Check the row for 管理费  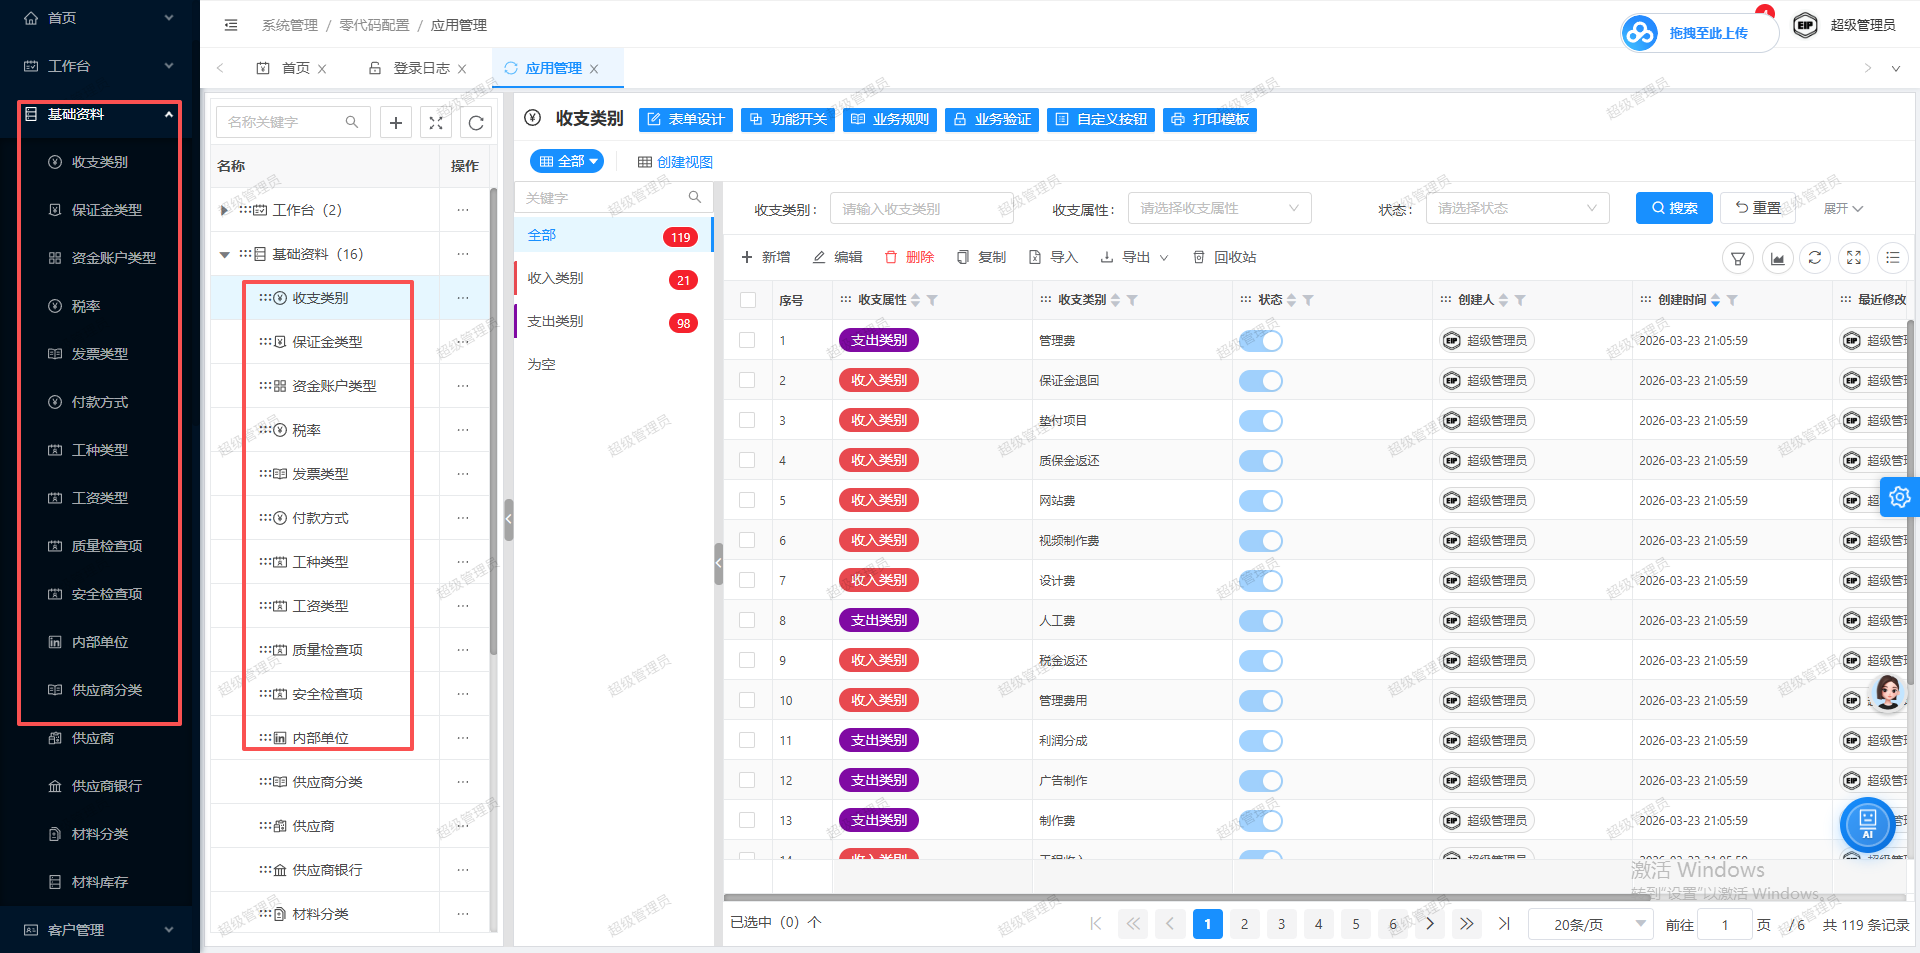(747, 340)
